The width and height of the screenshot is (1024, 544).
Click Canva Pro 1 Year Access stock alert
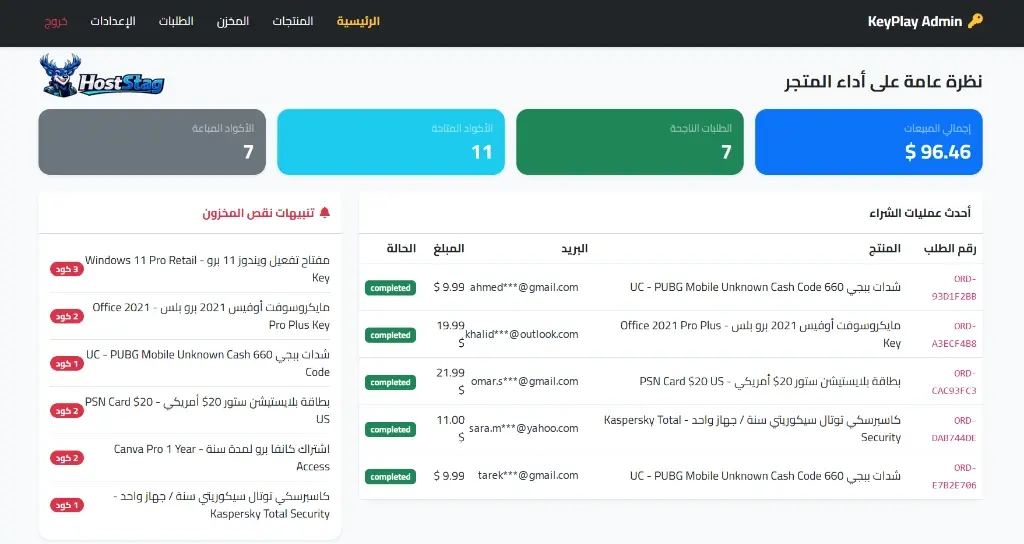221,457
